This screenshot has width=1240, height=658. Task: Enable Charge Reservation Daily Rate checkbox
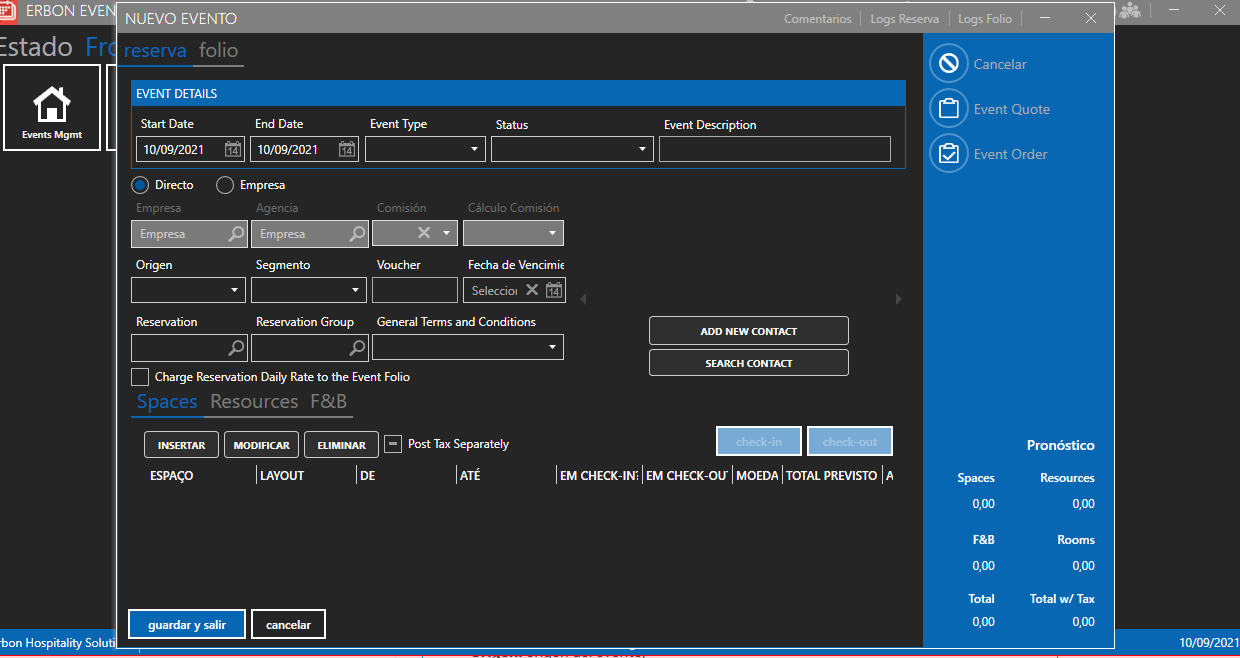(x=140, y=377)
